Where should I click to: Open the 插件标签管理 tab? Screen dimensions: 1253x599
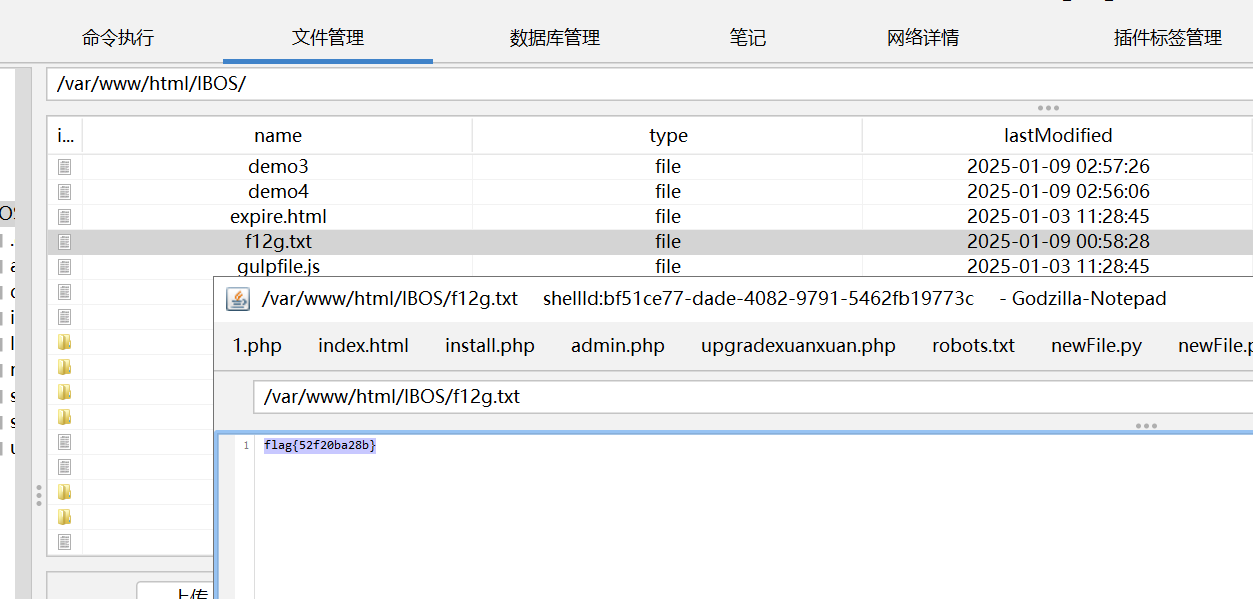(1168, 38)
